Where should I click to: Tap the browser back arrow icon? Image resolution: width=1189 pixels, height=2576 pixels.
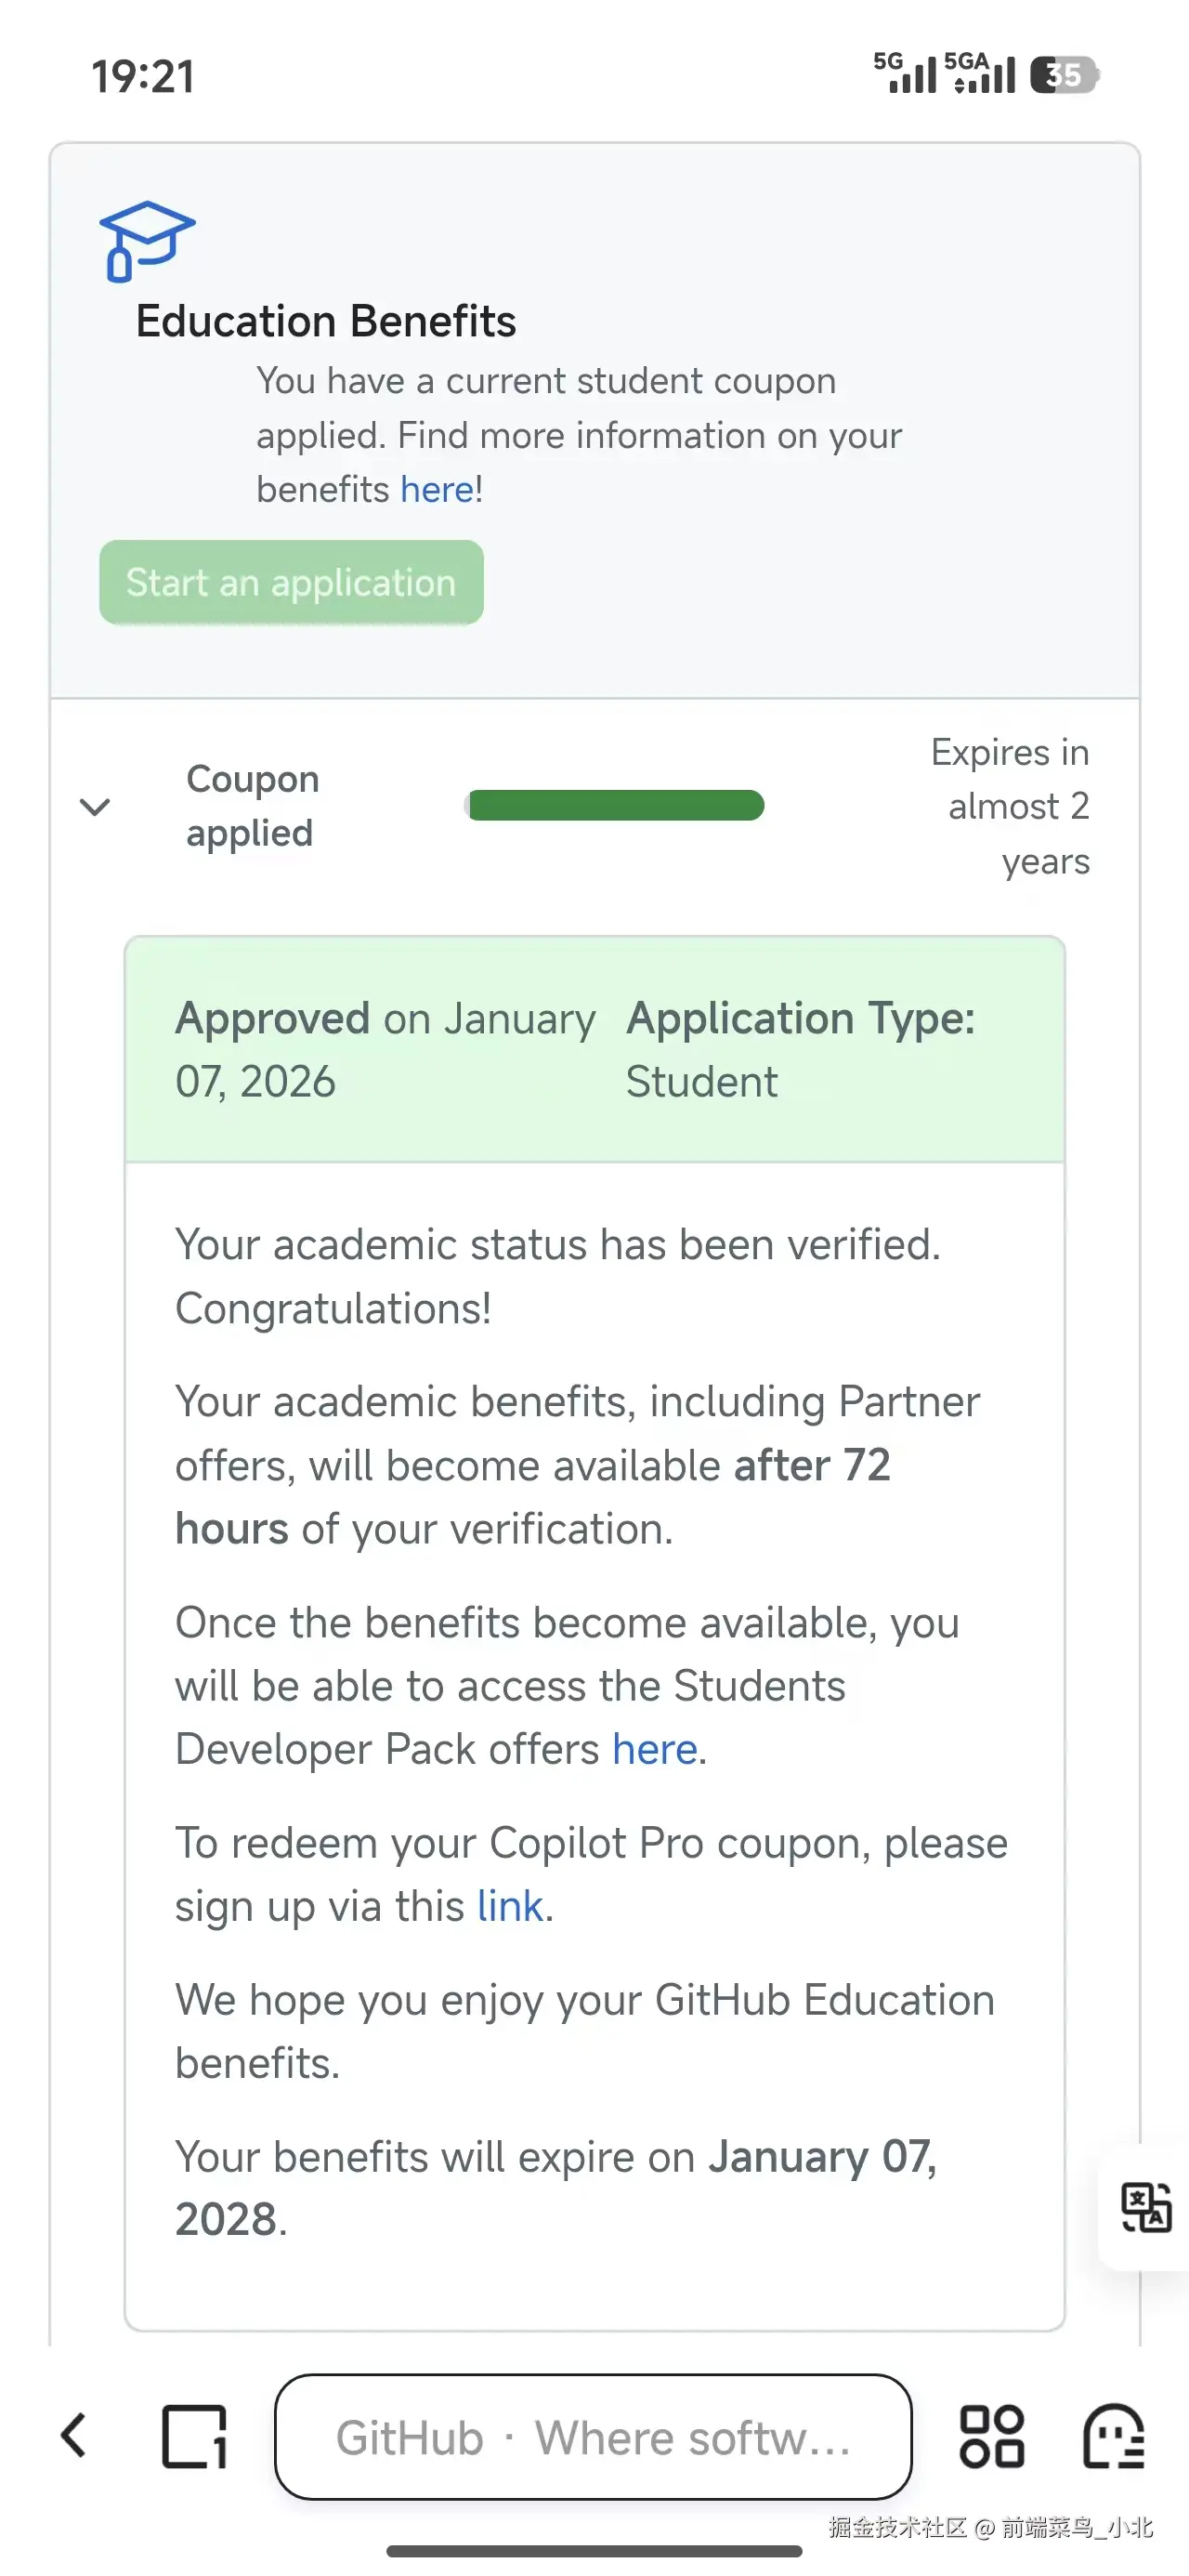tap(74, 2436)
